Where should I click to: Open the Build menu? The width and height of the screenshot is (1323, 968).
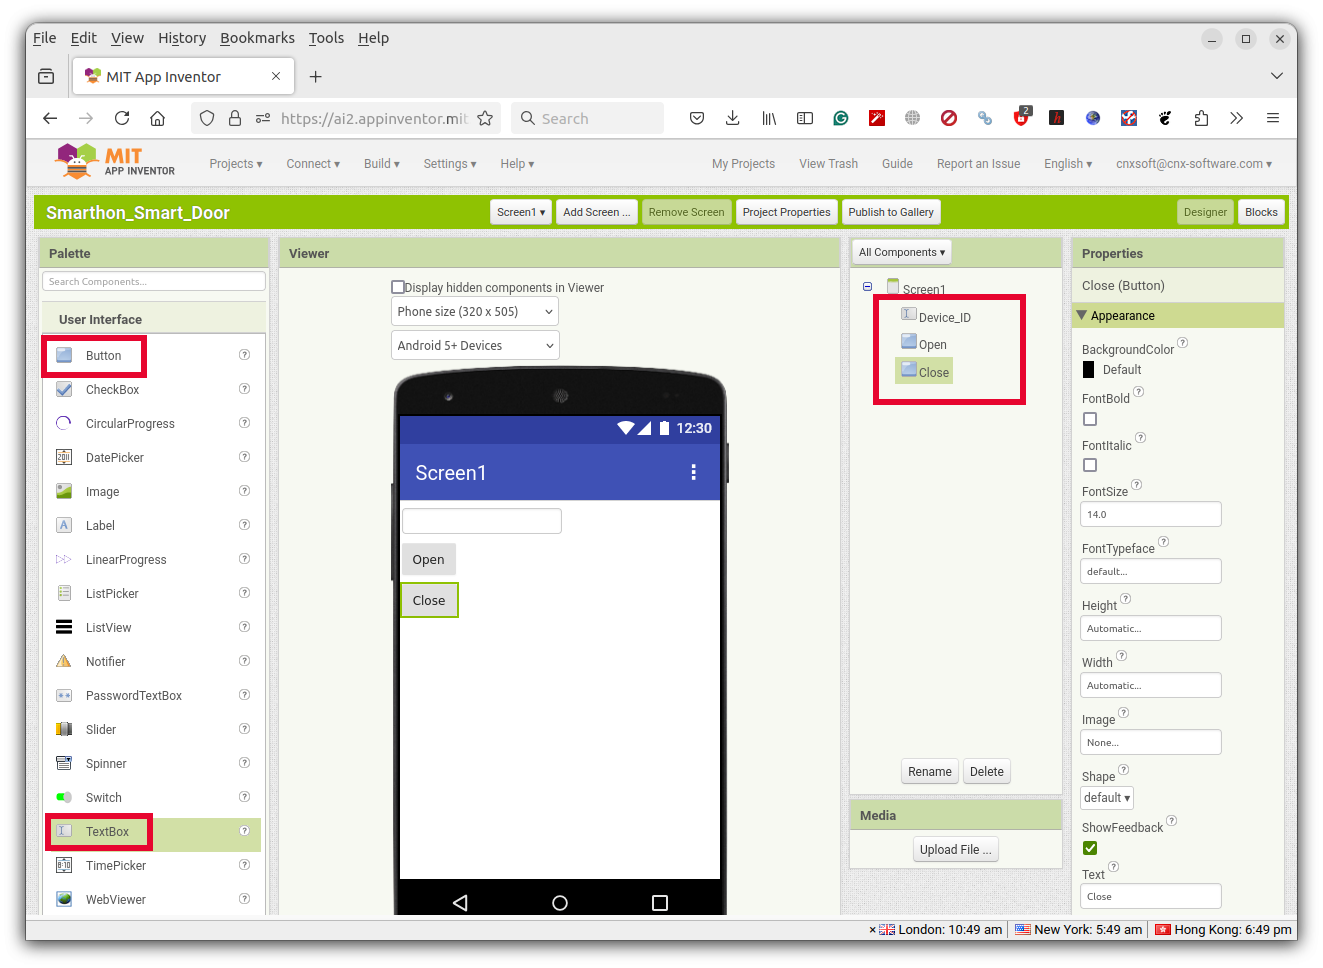(382, 164)
